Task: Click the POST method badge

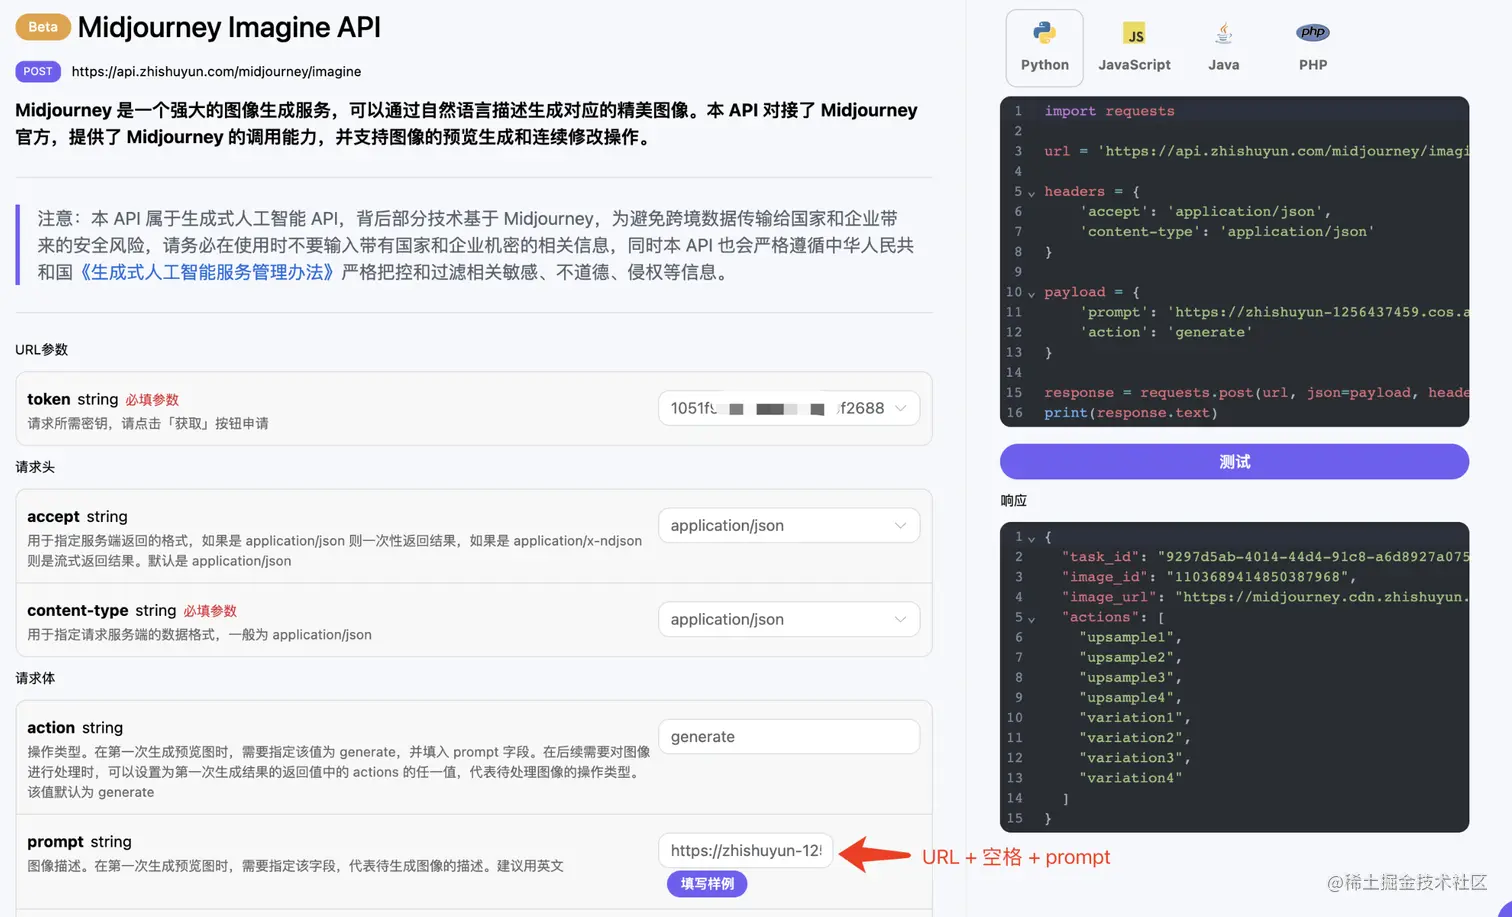Action: click(x=38, y=72)
